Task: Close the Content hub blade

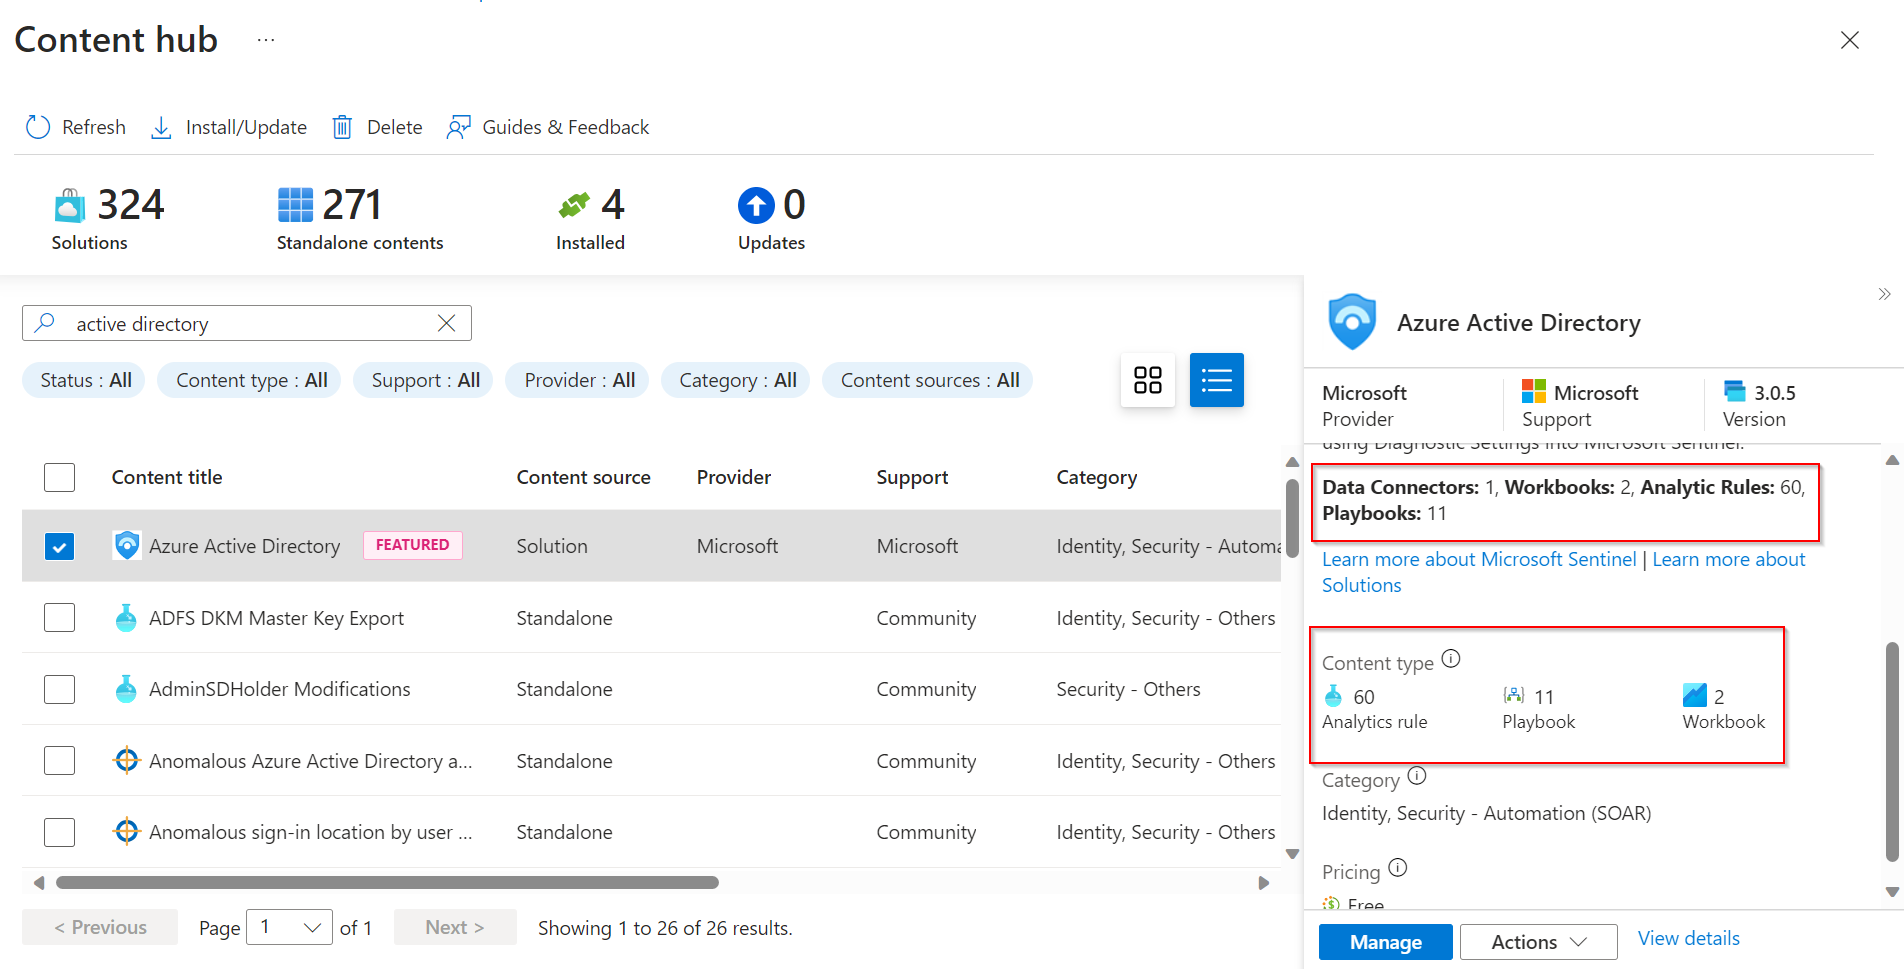Action: tap(1850, 40)
